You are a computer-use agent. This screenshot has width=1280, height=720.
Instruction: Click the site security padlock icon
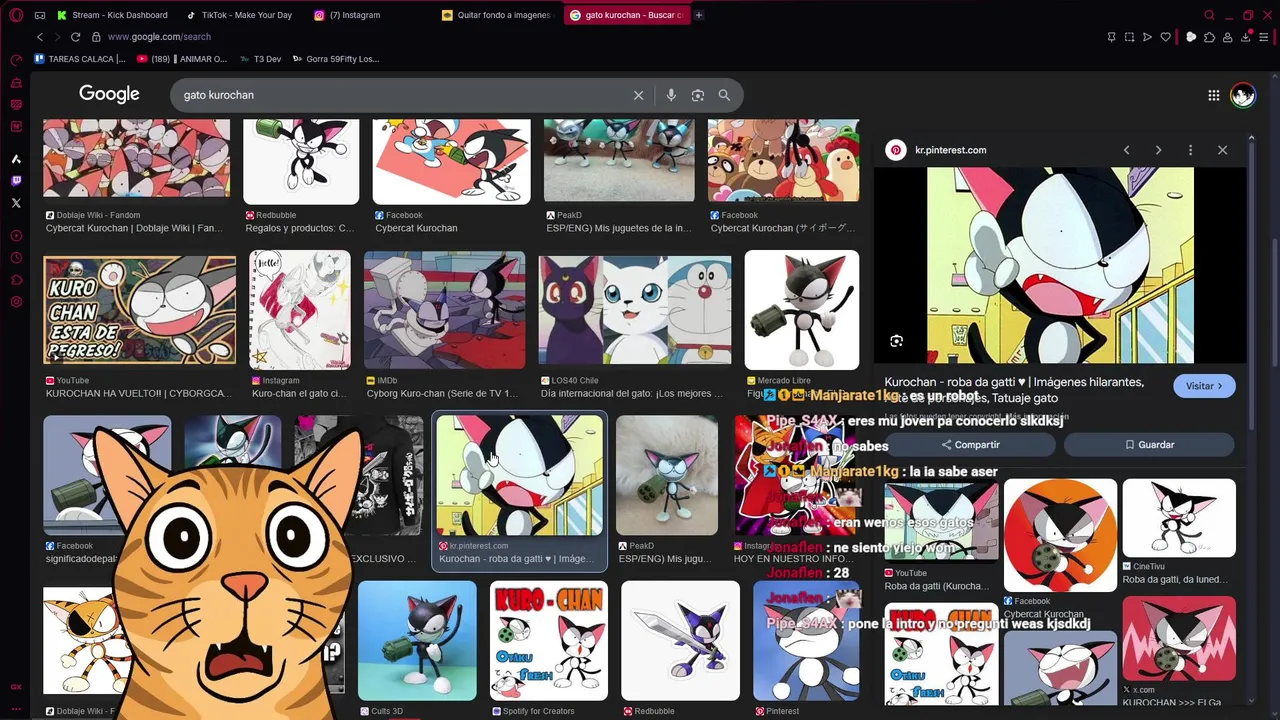(96, 37)
